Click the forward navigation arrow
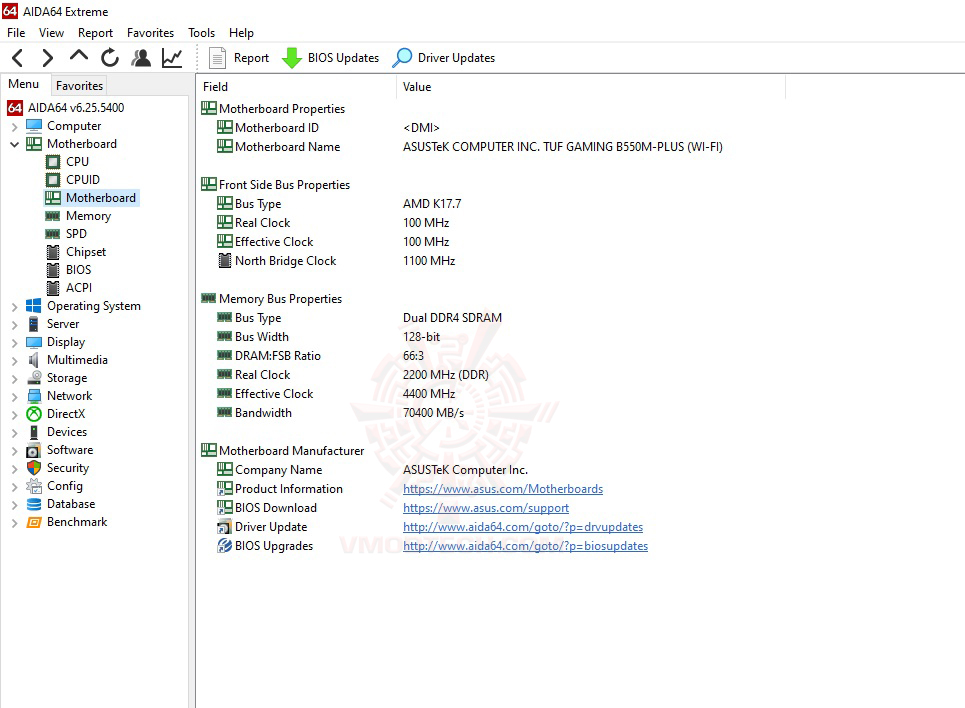 tap(47, 57)
